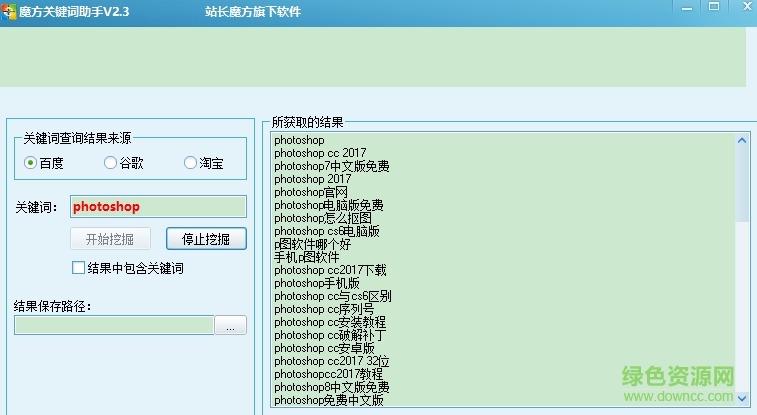Click the app icon in title bar
The height and width of the screenshot is (415, 757).
9,11
